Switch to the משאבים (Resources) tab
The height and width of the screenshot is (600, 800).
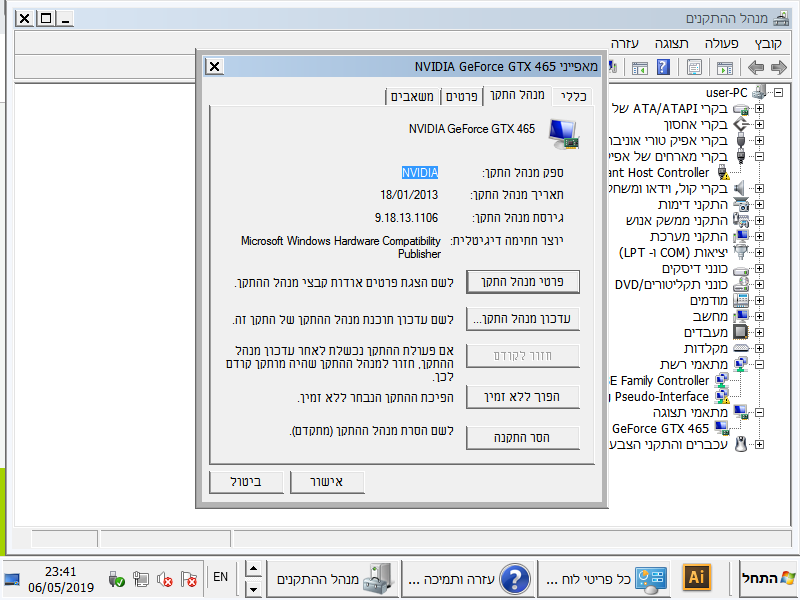412,96
